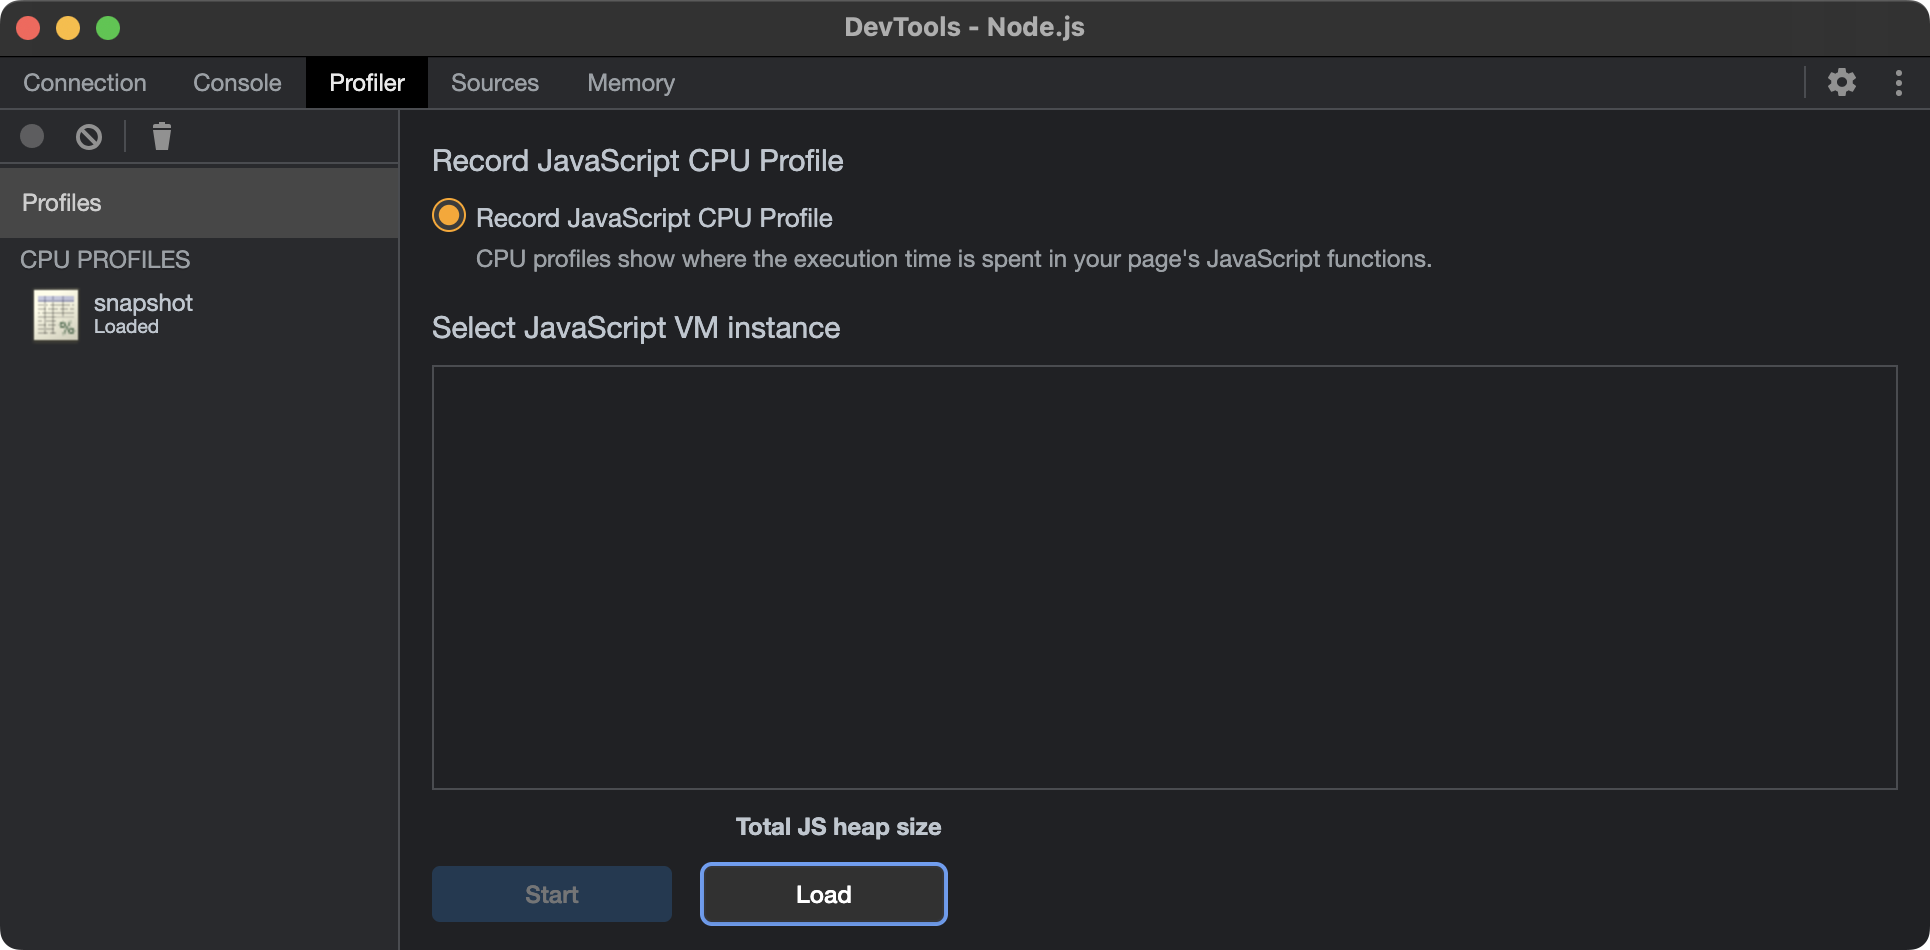Click the clear all profiles icon
Screen dimensions: 1930x950
tap(89, 136)
